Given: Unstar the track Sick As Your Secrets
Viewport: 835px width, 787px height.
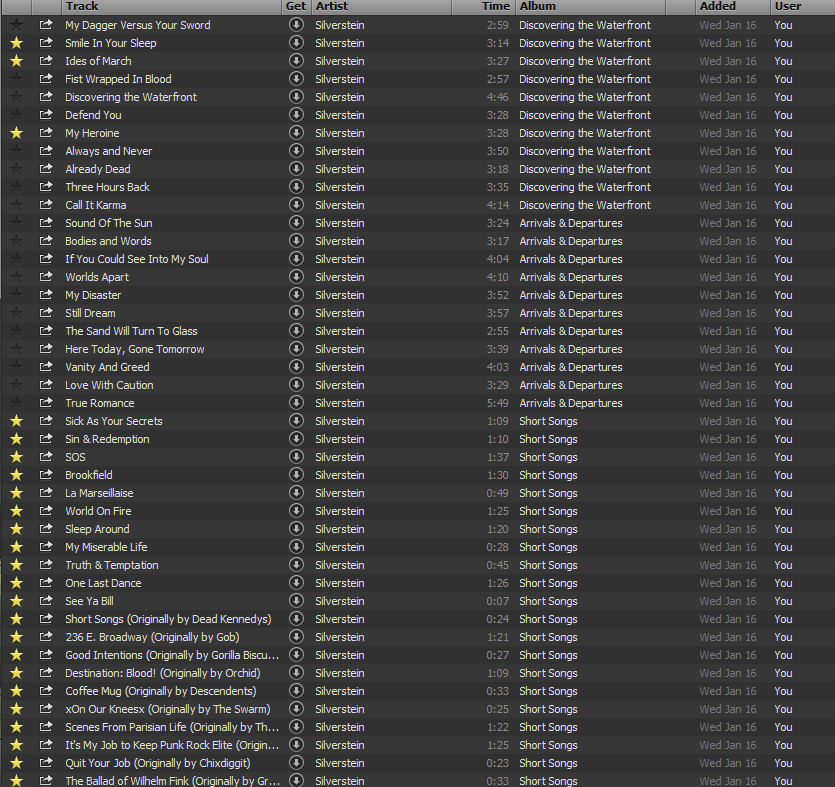Looking at the screenshot, I should click(17, 421).
